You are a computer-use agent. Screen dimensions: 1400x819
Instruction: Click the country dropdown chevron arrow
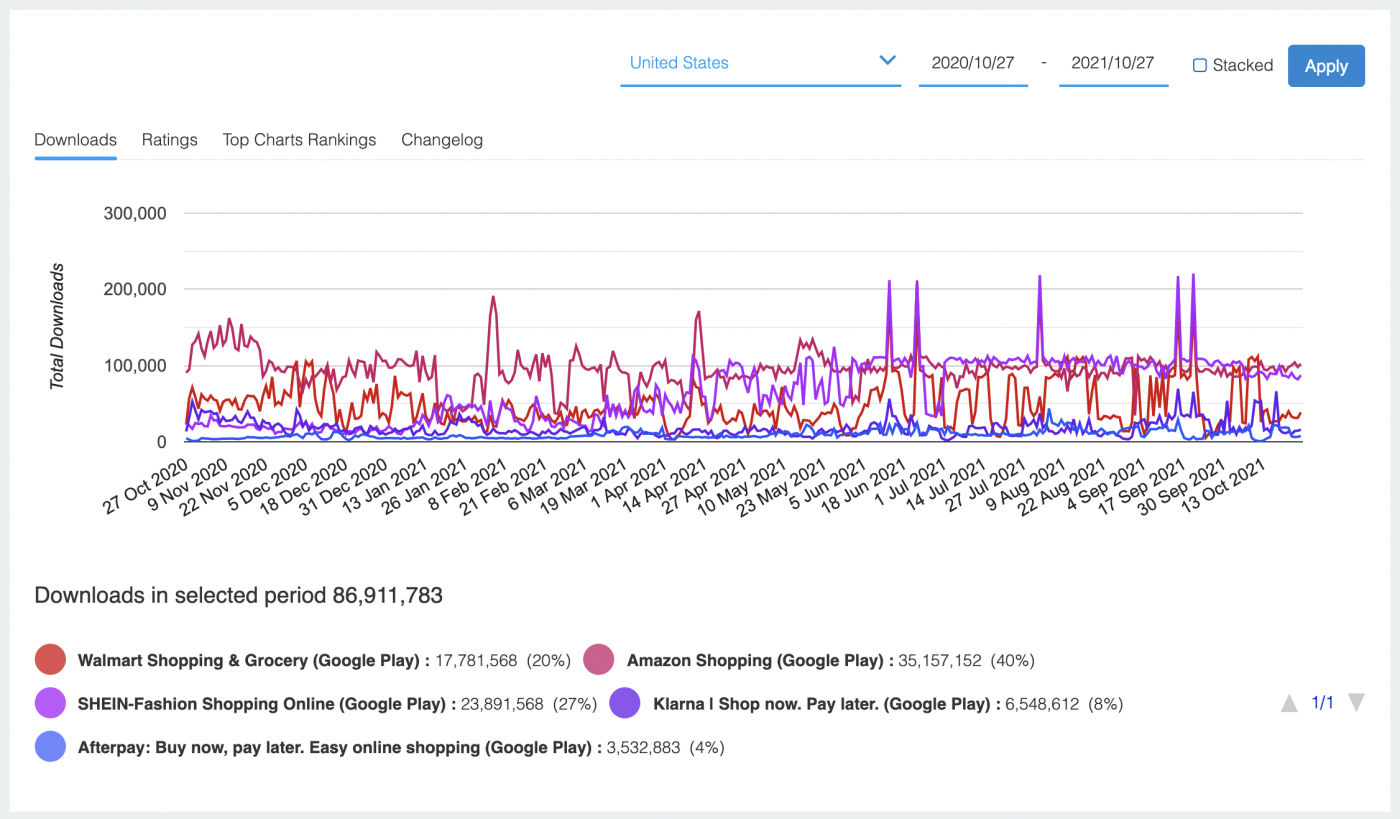coord(886,61)
